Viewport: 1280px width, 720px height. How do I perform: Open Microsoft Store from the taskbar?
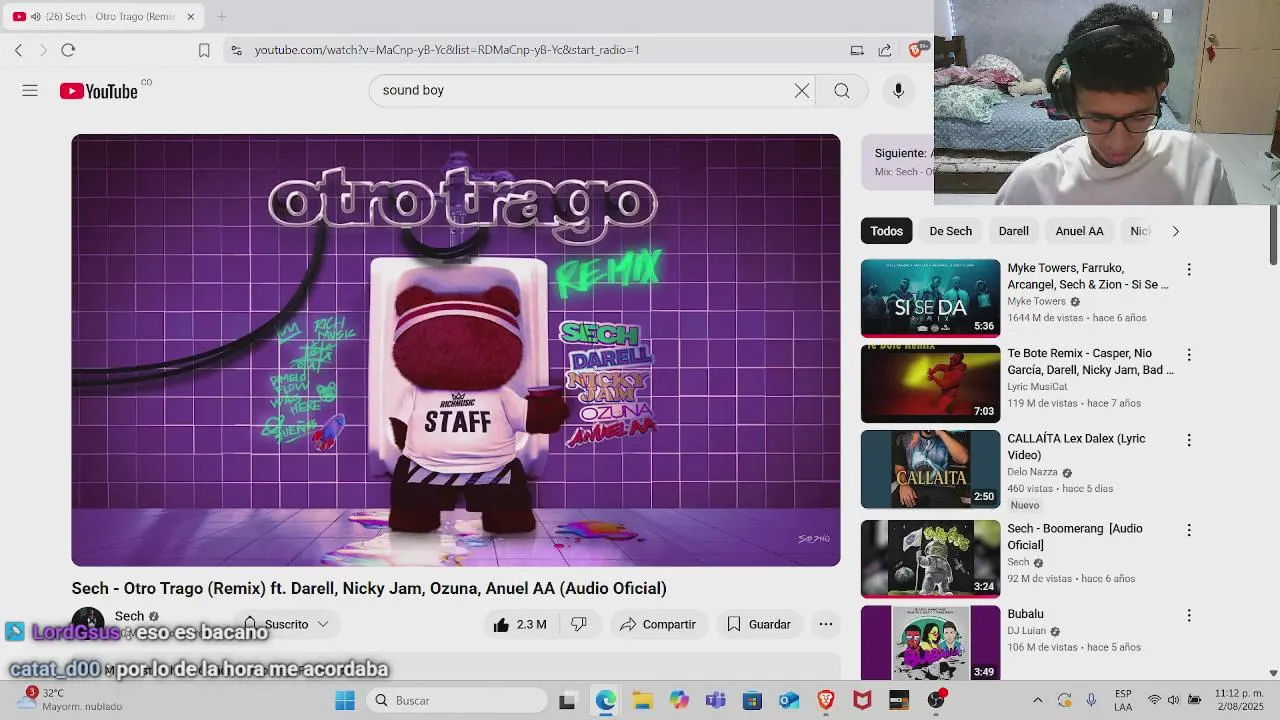coord(752,700)
